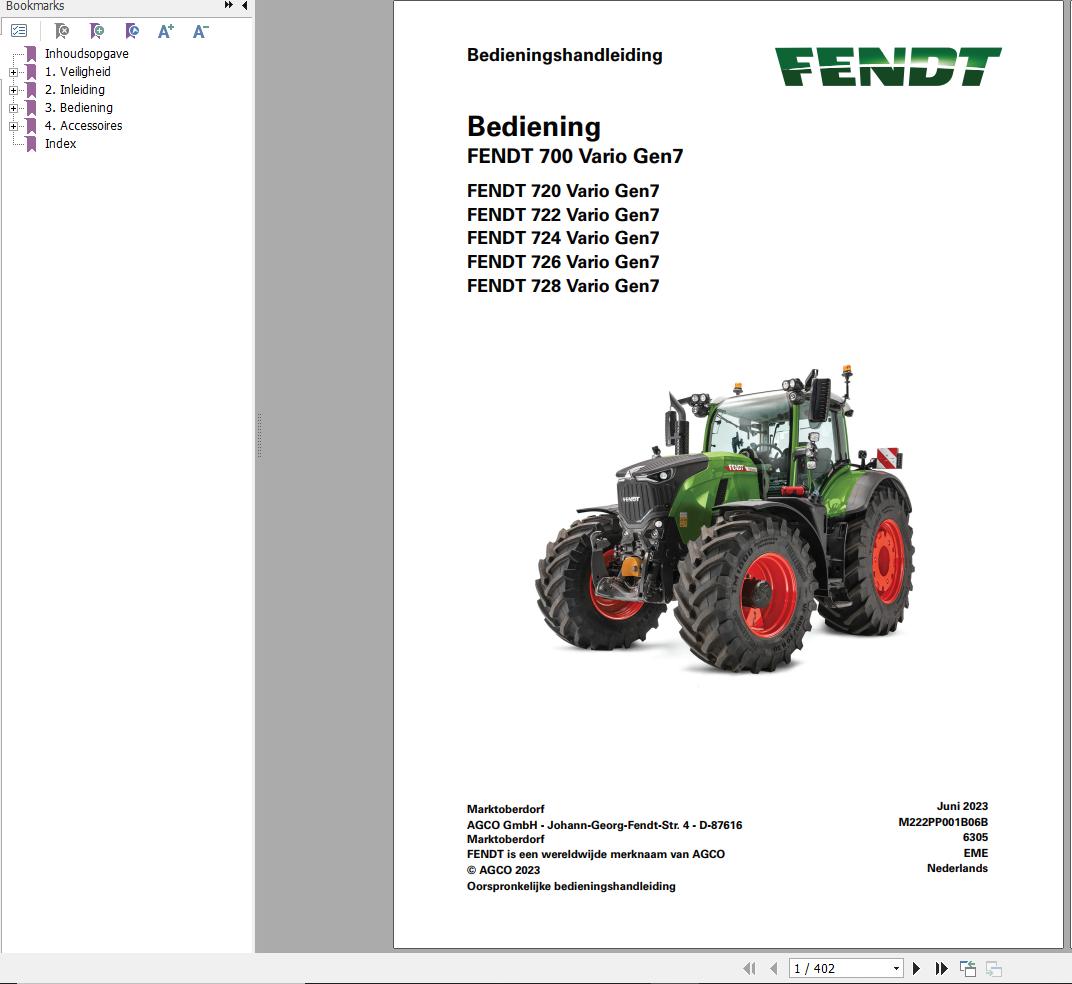Screen dimensions: 1072x984
Task: Click the large Bediening title on page
Action: pos(533,127)
